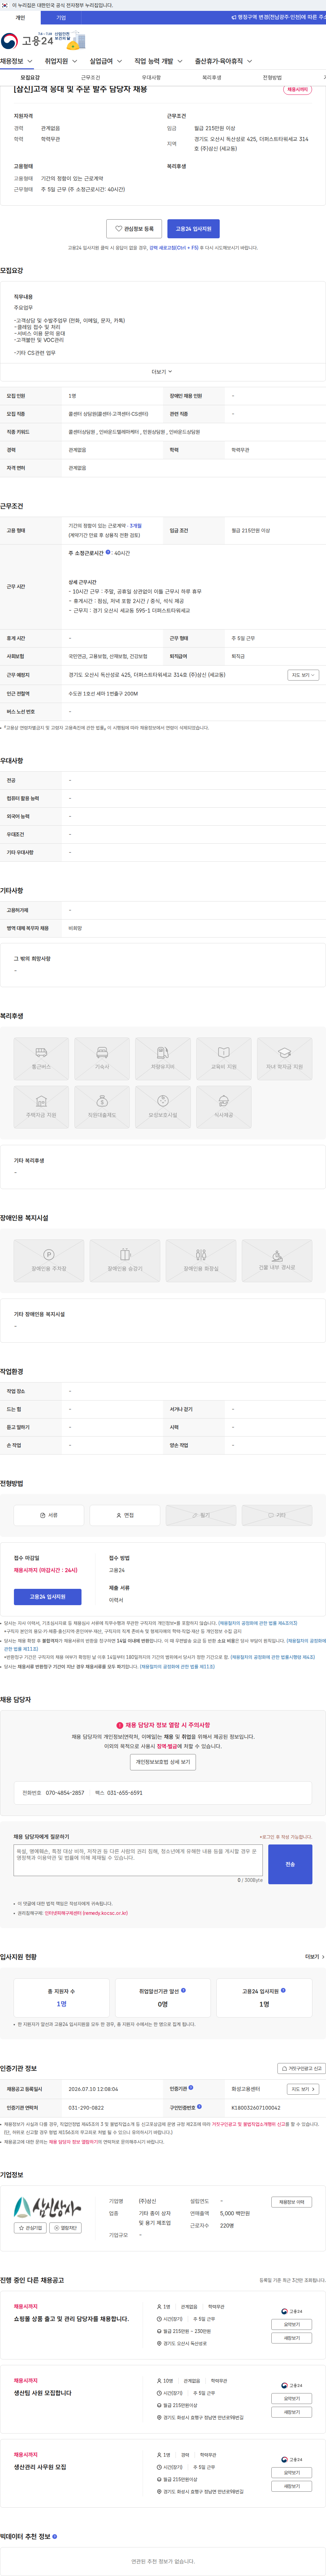This screenshot has height=2576, width=326.
Task: Show the info tooltip beside 취업알선기관 알선
Action: [x=183, y=1990]
